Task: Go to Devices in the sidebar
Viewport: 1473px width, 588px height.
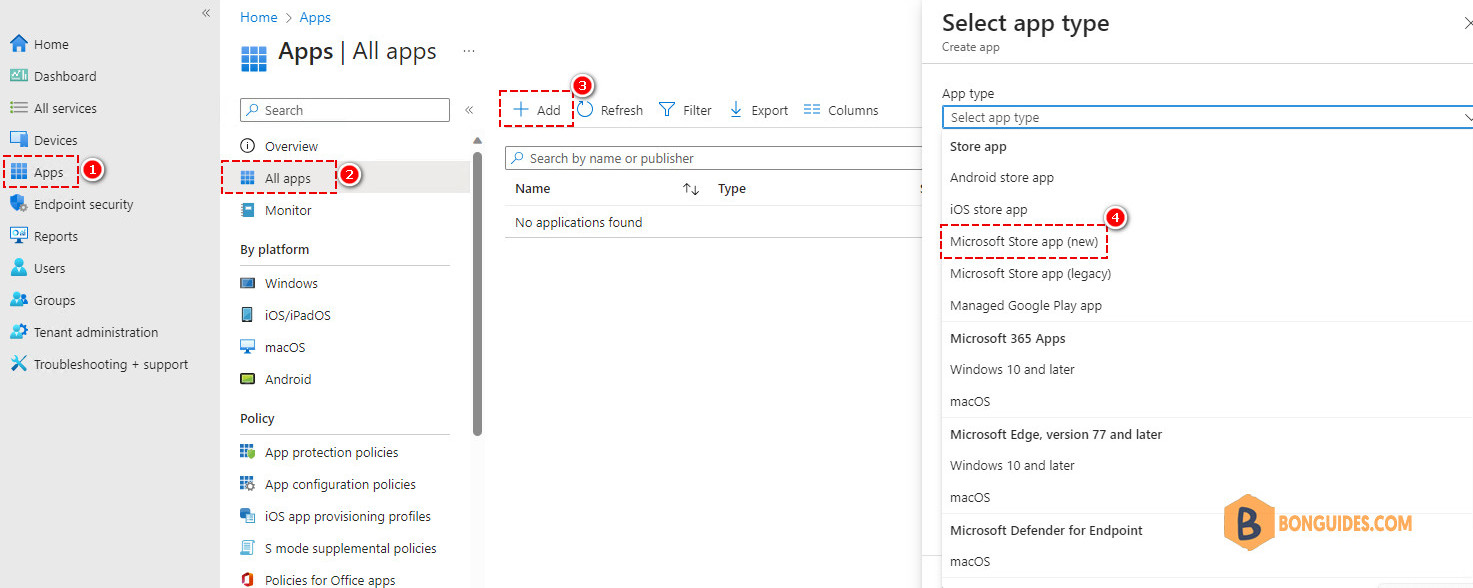Action: pos(43,140)
